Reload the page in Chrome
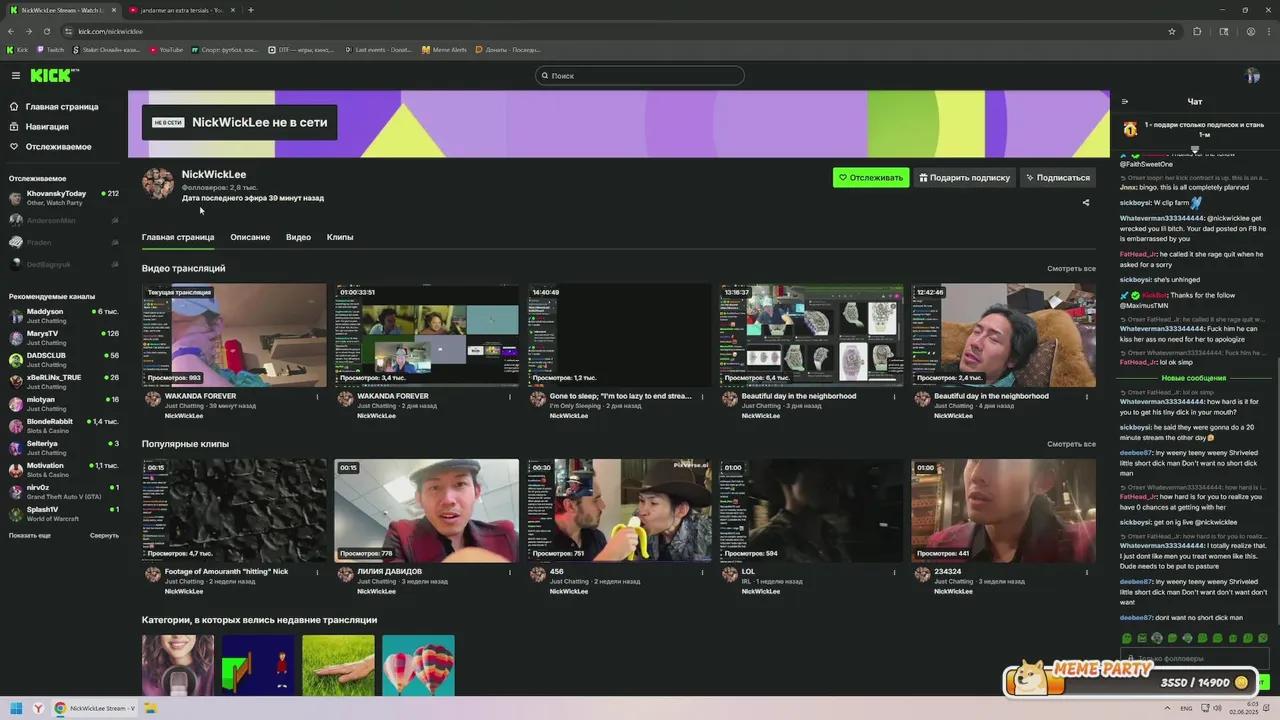The height and width of the screenshot is (720, 1280). [x=46, y=31]
